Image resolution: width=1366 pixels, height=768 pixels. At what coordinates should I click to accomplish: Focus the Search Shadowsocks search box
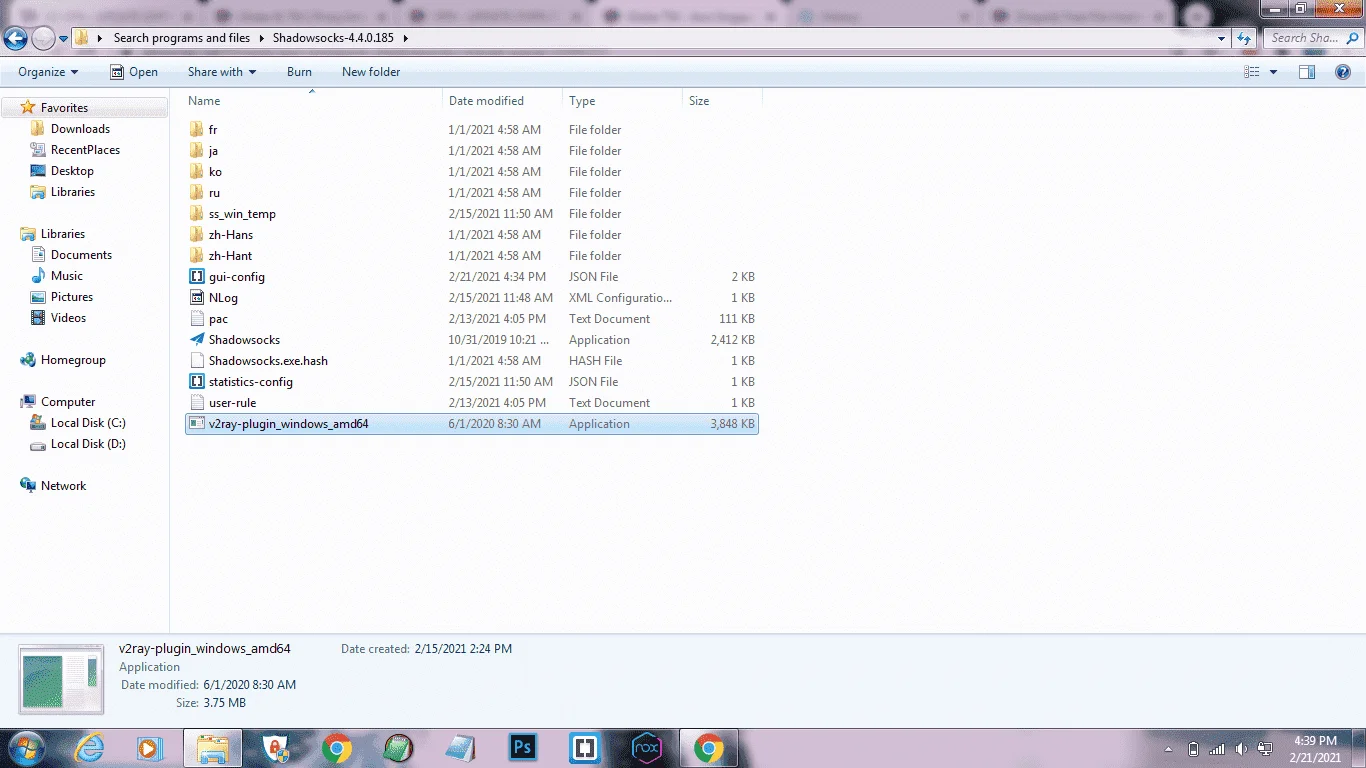click(1311, 38)
